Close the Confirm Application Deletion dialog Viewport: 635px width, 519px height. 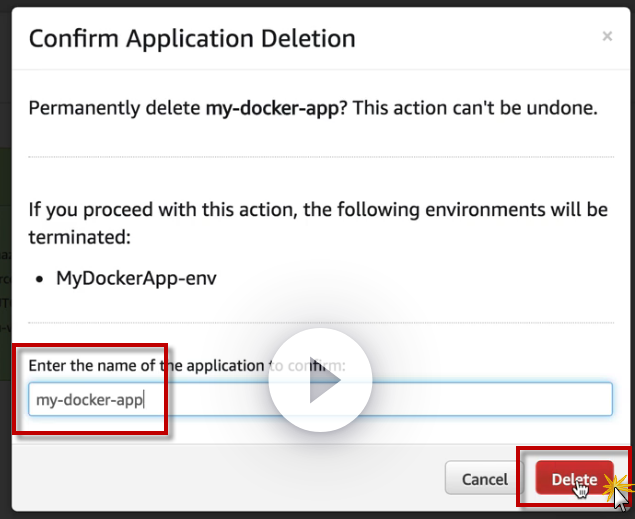pos(606,37)
